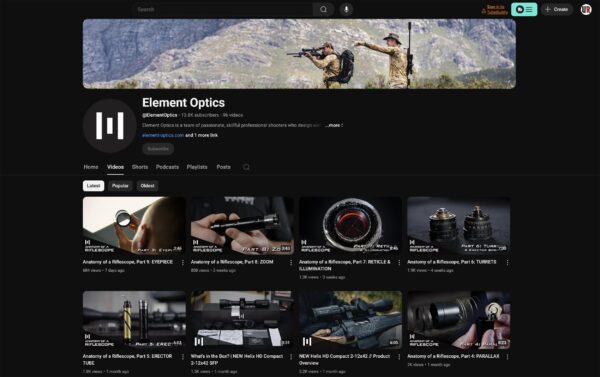The height and width of the screenshot is (377, 600).
Task: Activate voice search microphone icon
Action: pyautogui.click(x=346, y=9)
